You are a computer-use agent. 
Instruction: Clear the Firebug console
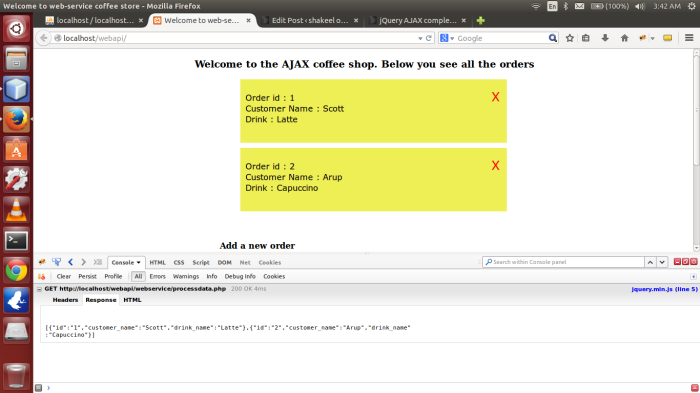(64, 276)
